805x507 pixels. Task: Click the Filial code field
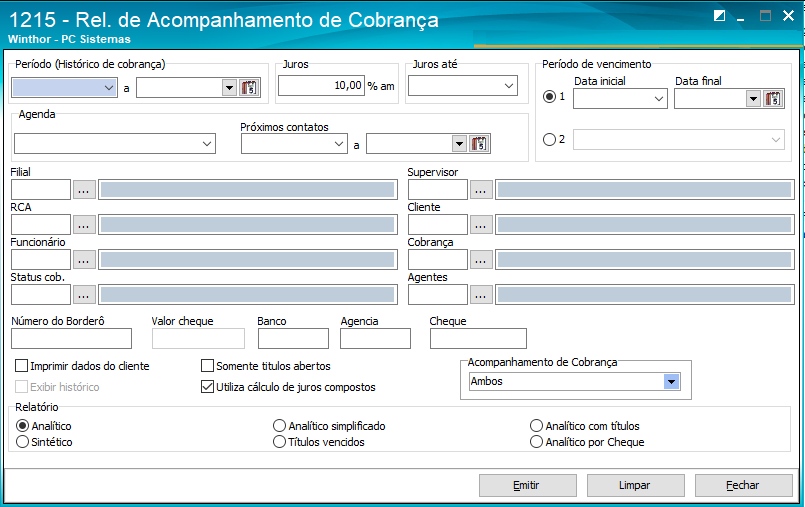coord(41,189)
